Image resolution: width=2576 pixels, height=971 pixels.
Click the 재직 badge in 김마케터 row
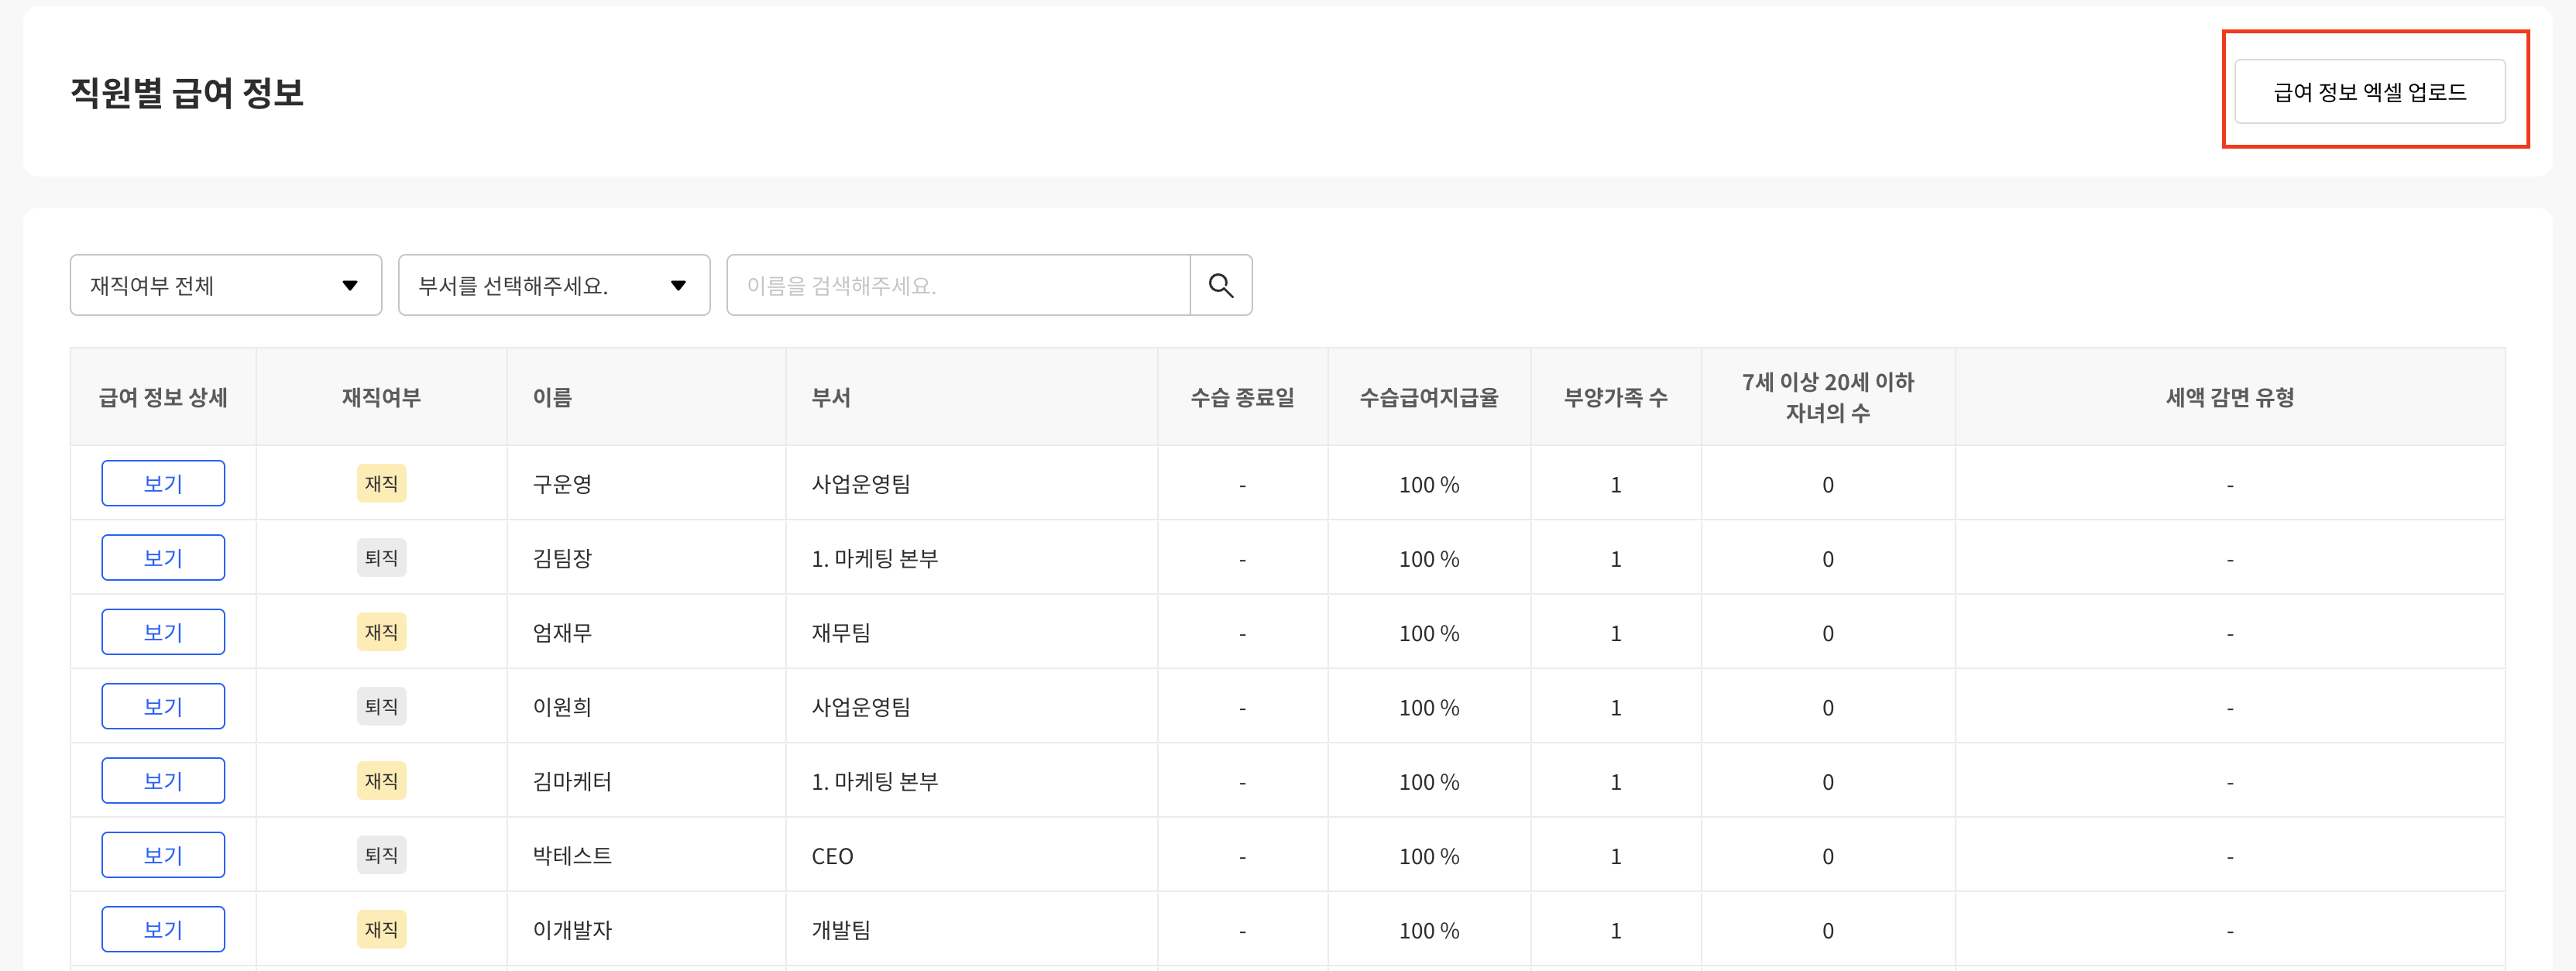click(381, 780)
